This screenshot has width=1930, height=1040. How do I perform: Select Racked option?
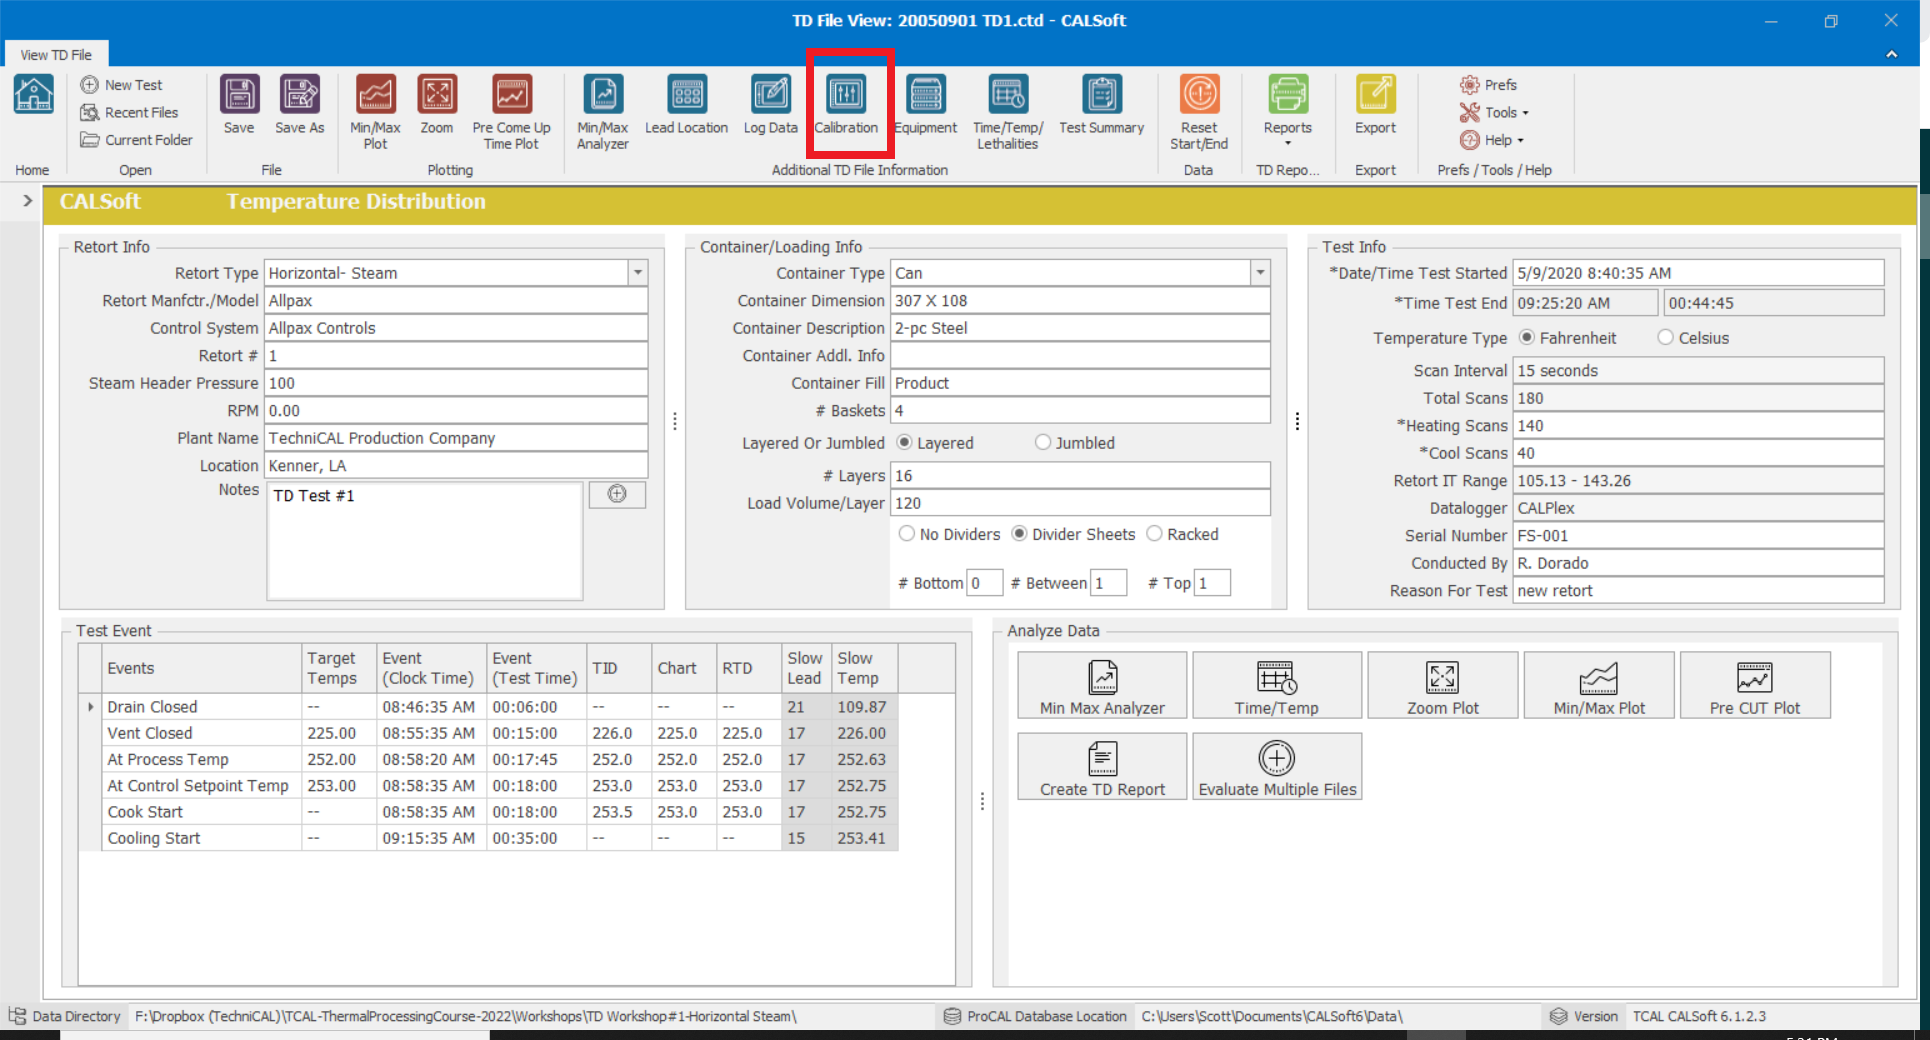(x=1155, y=534)
